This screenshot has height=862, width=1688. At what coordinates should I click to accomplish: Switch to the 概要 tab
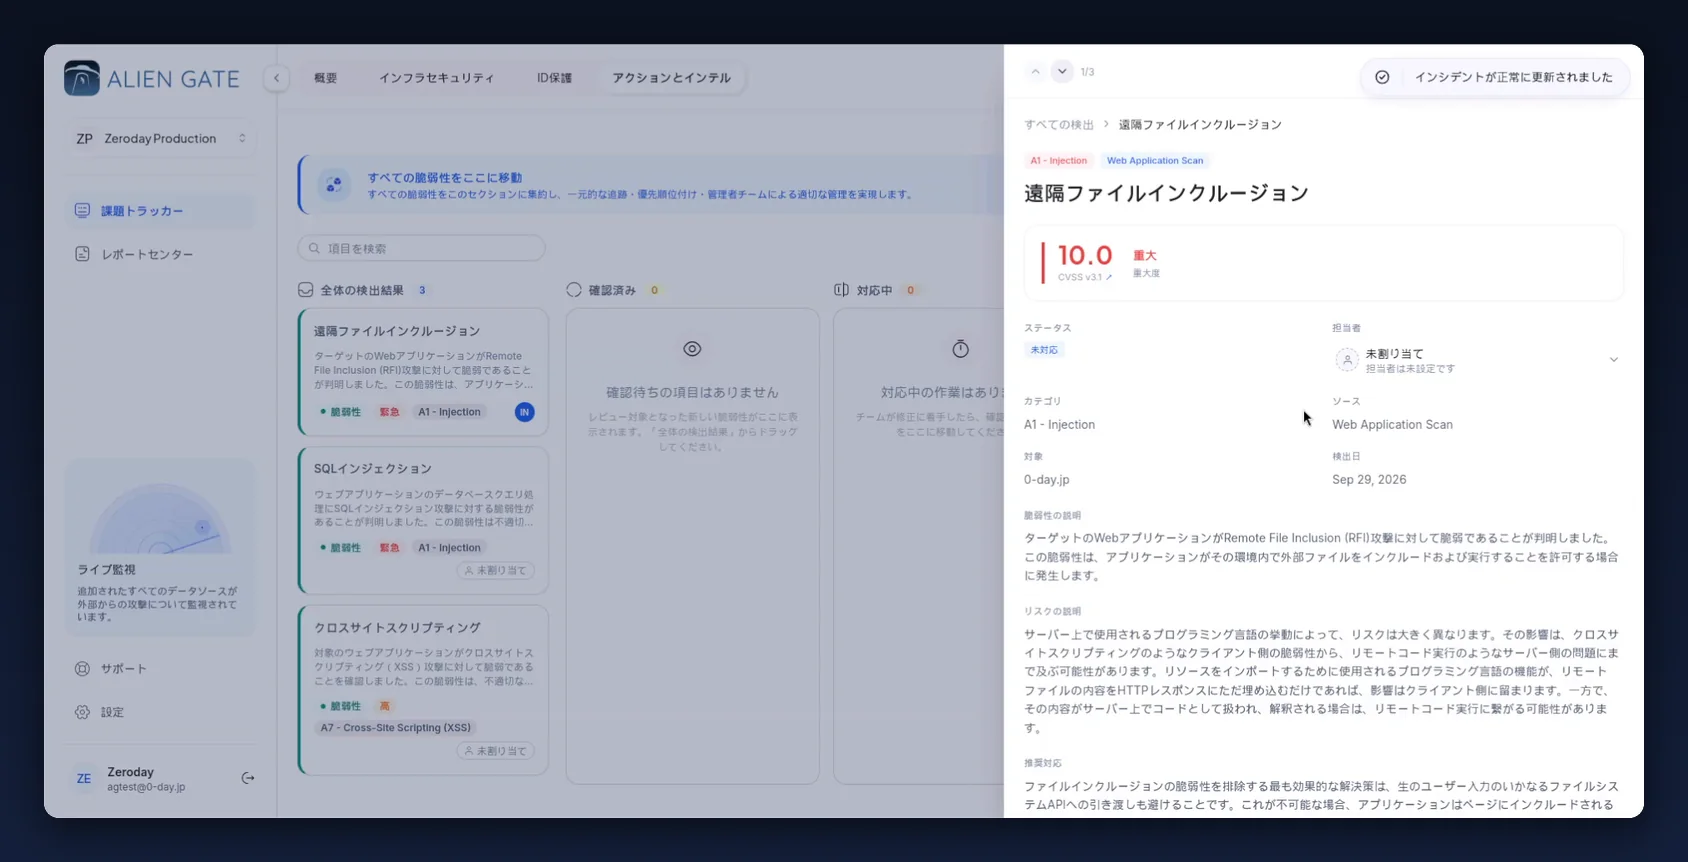pos(326,78)
